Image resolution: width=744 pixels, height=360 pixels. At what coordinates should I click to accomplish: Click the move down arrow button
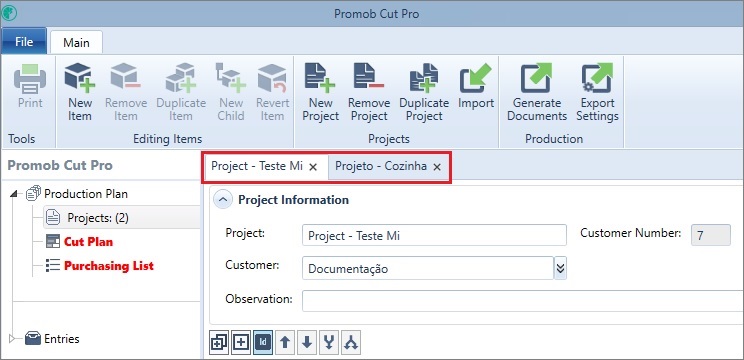[x=307, y=342]
